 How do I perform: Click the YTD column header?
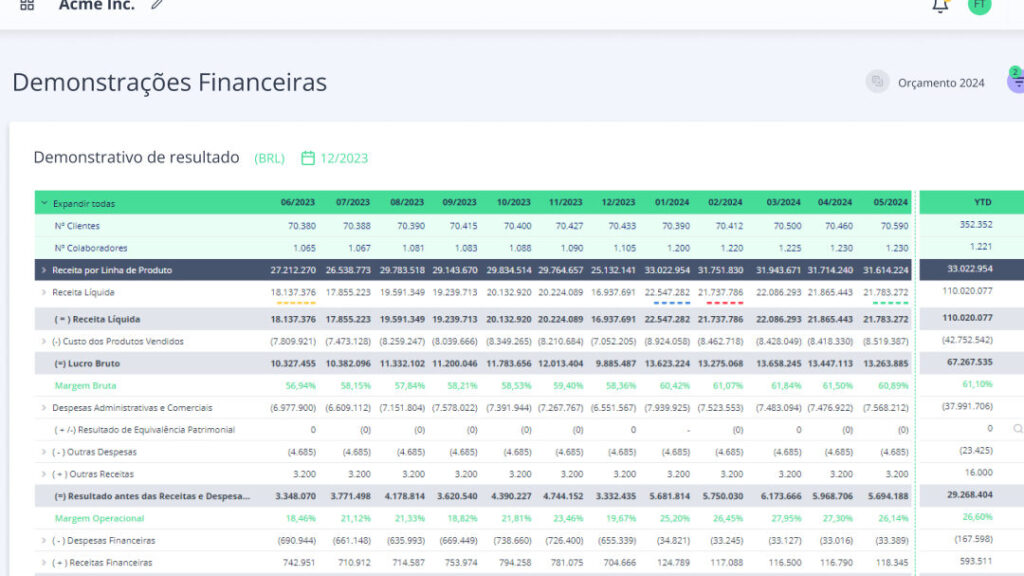pos(982,202)
